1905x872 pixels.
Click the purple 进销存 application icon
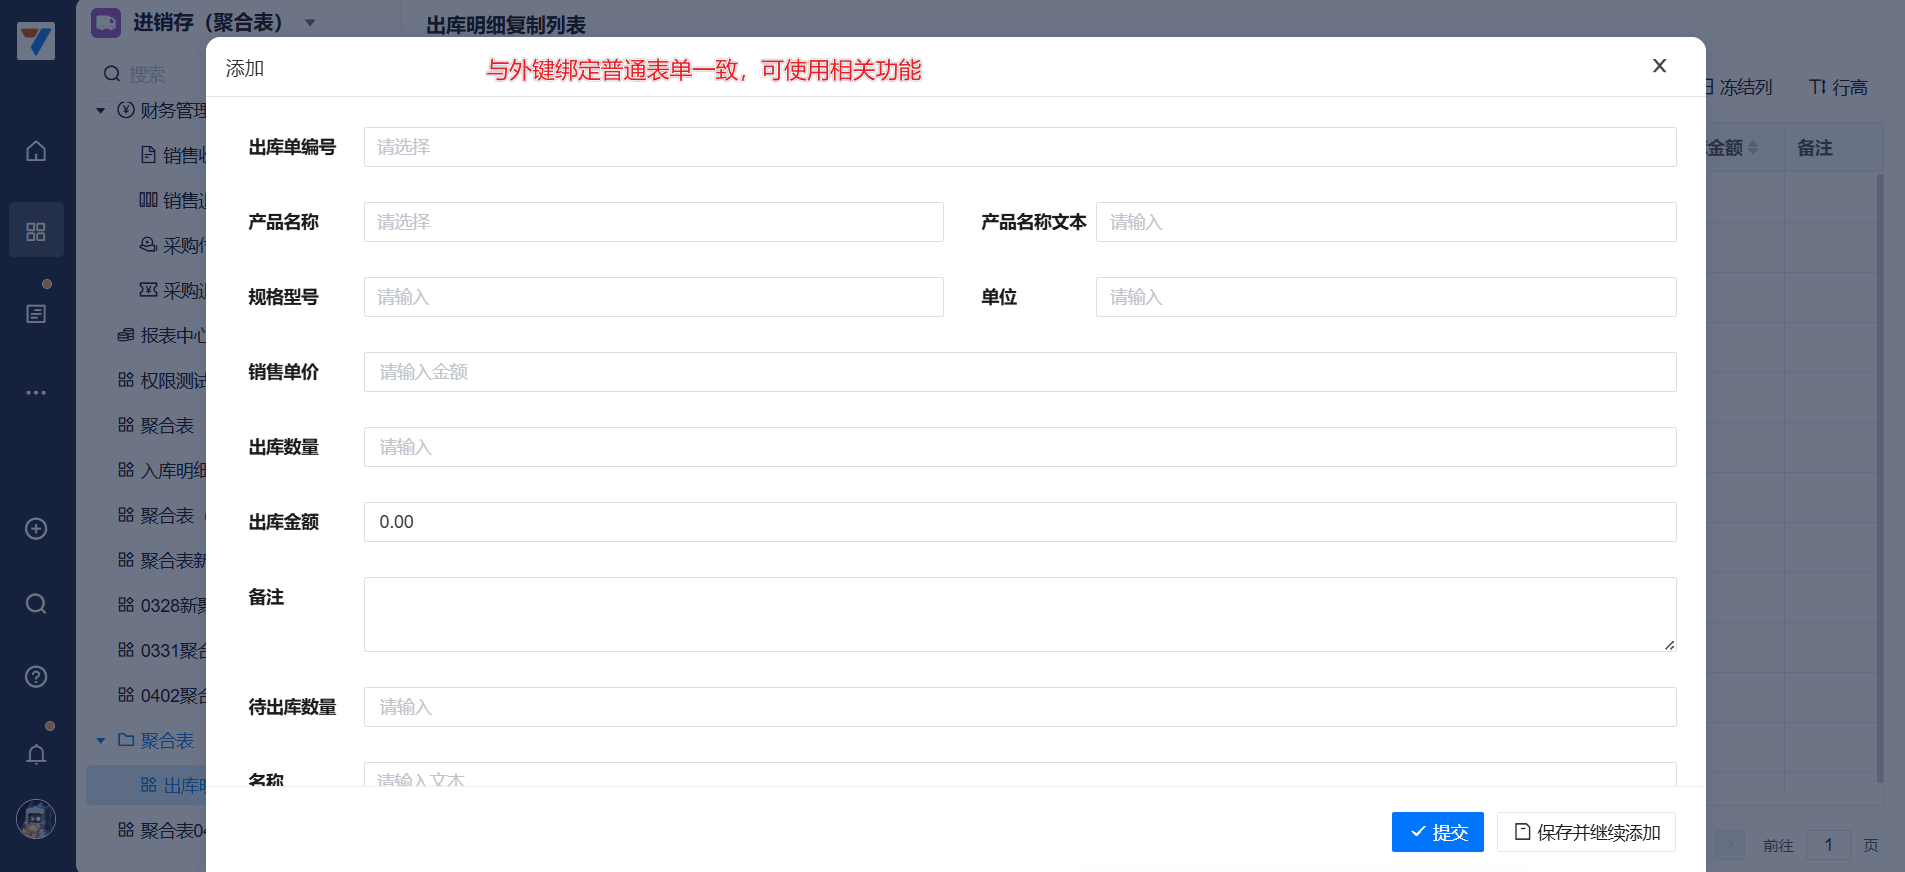click(x=106, y=22)
